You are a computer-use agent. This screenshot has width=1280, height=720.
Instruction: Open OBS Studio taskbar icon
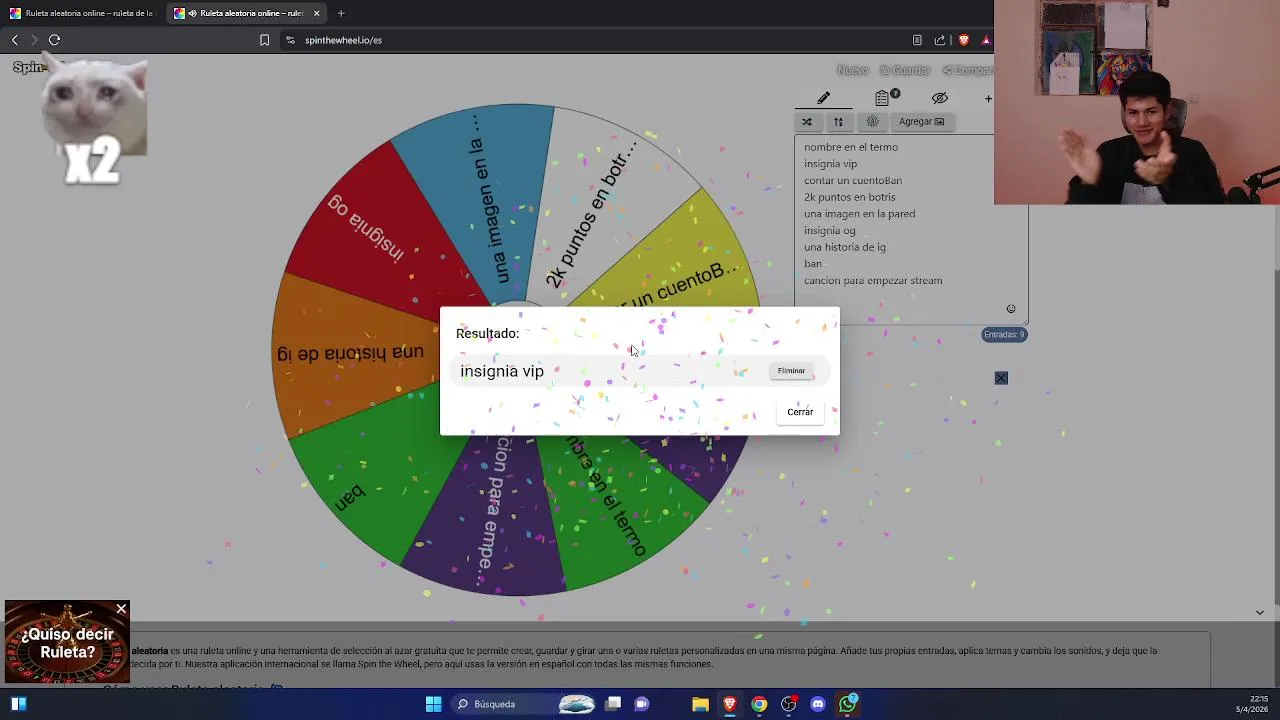pyautogui.click(x=789, y=704)
